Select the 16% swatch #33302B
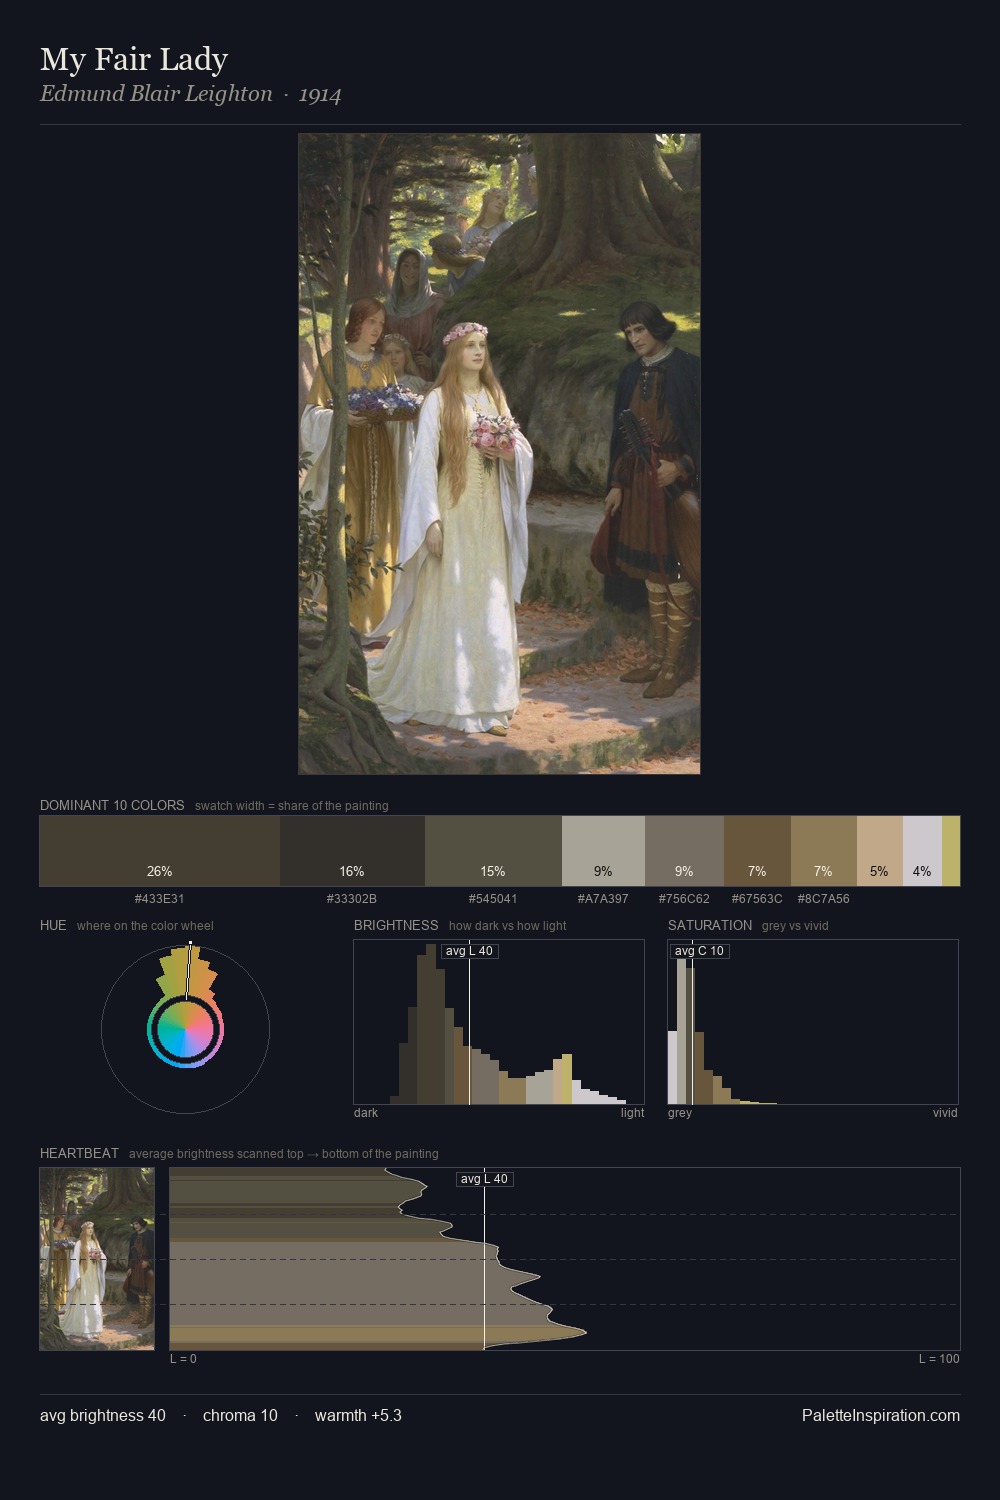Viewport: 1000px width, 1500px height. (352, 851)
